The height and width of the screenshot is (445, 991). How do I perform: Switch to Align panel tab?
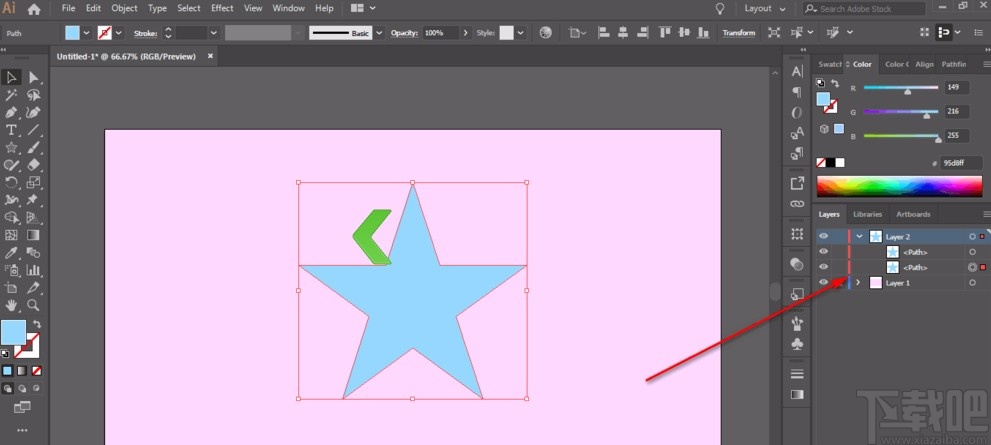(924, 64)
